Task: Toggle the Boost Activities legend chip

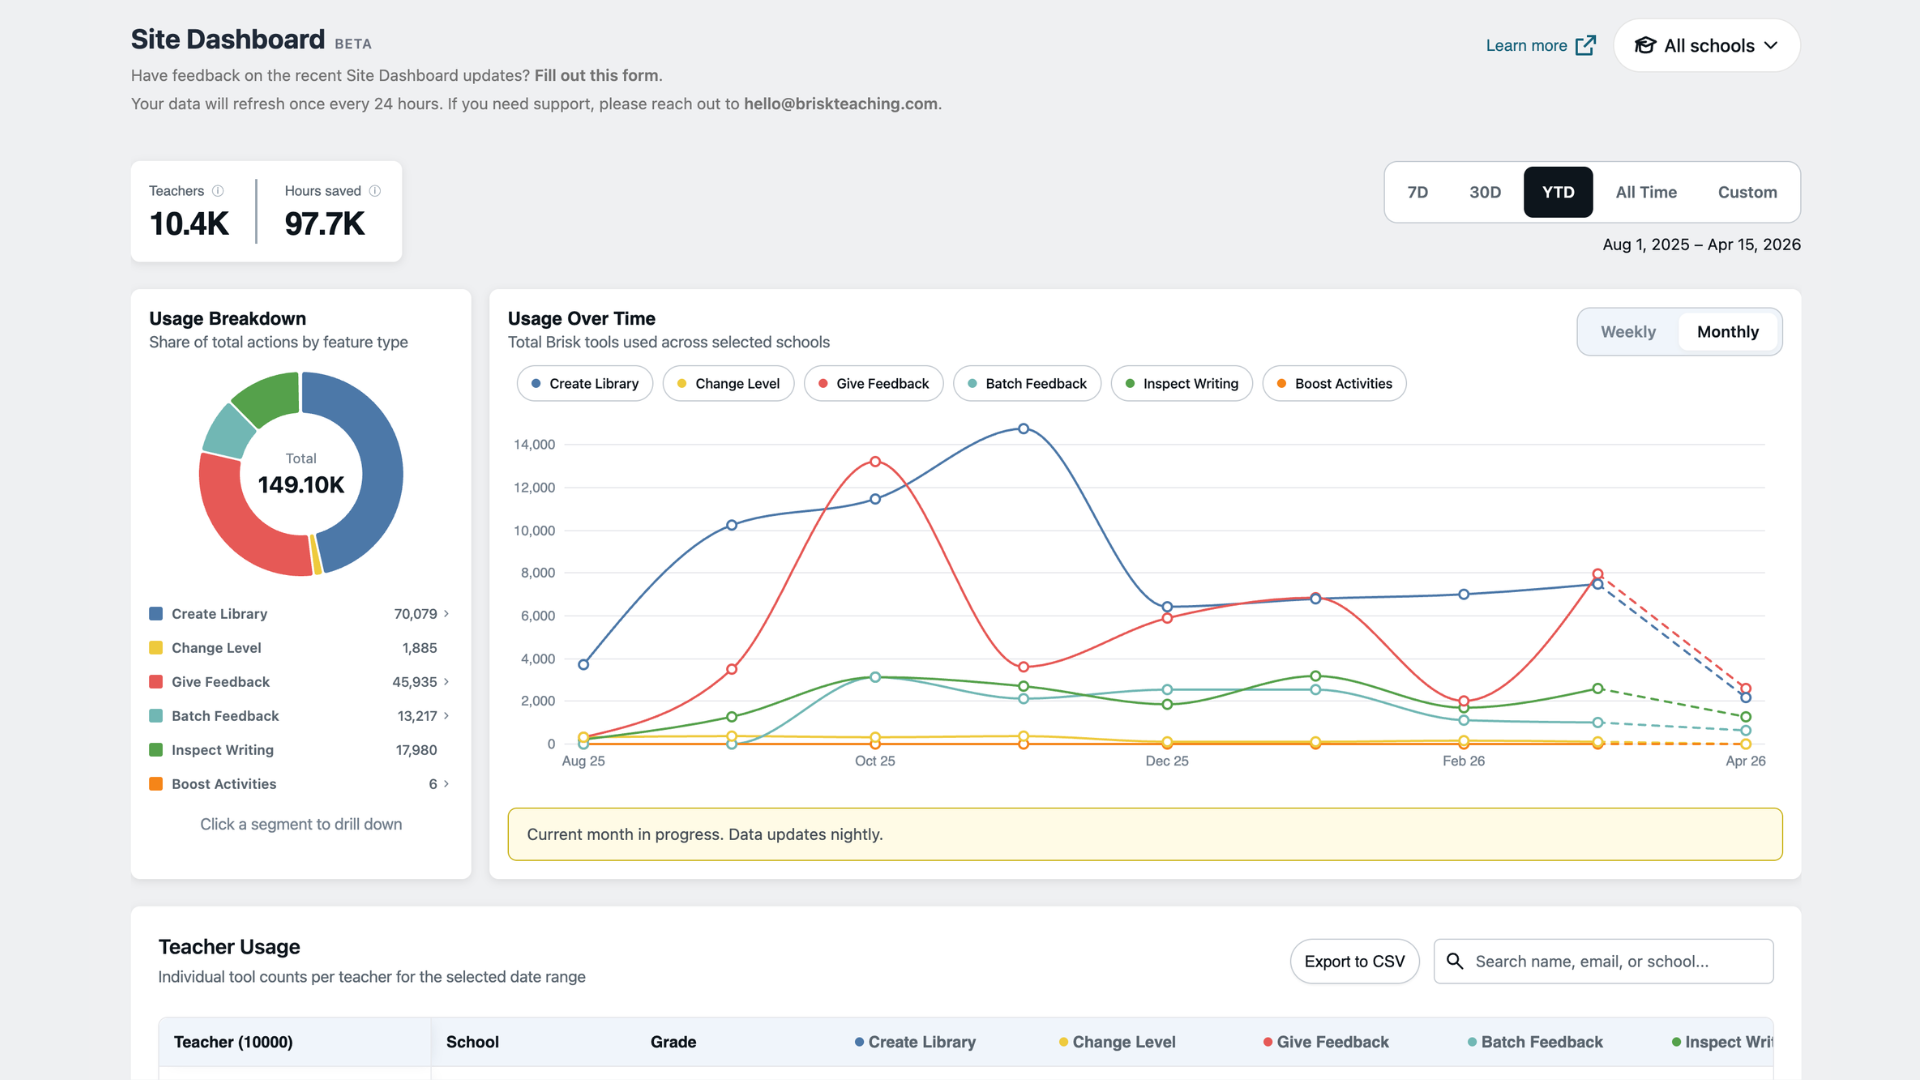Action: [1334, 384]
